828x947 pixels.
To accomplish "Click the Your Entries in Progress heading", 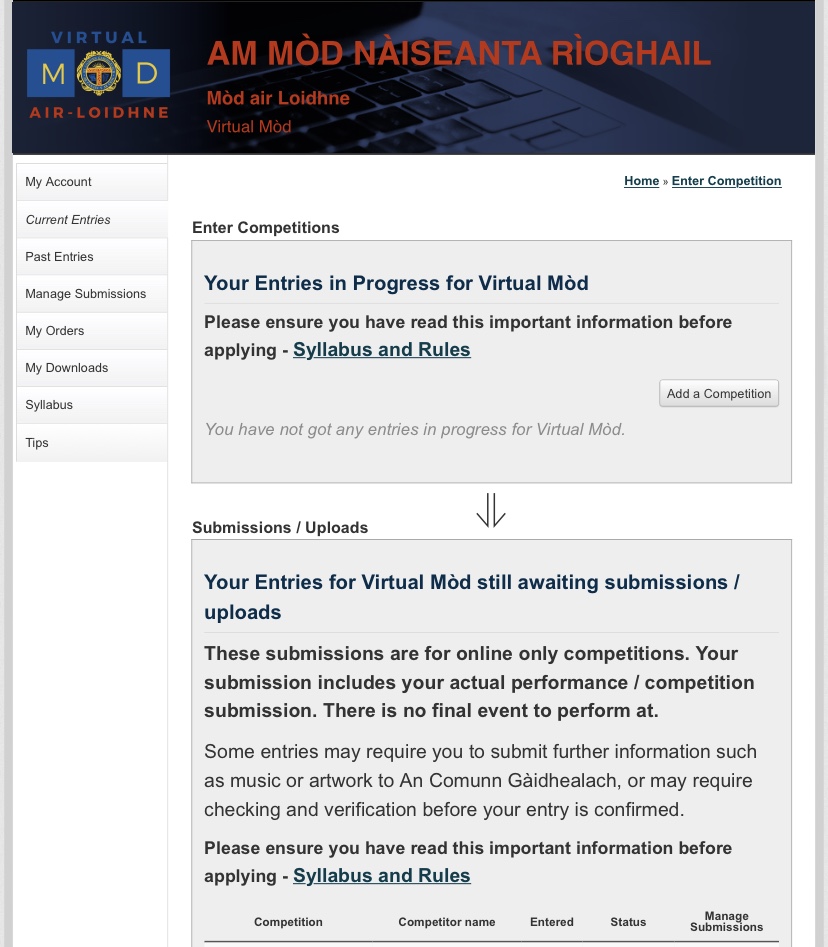I will [396, 283].
